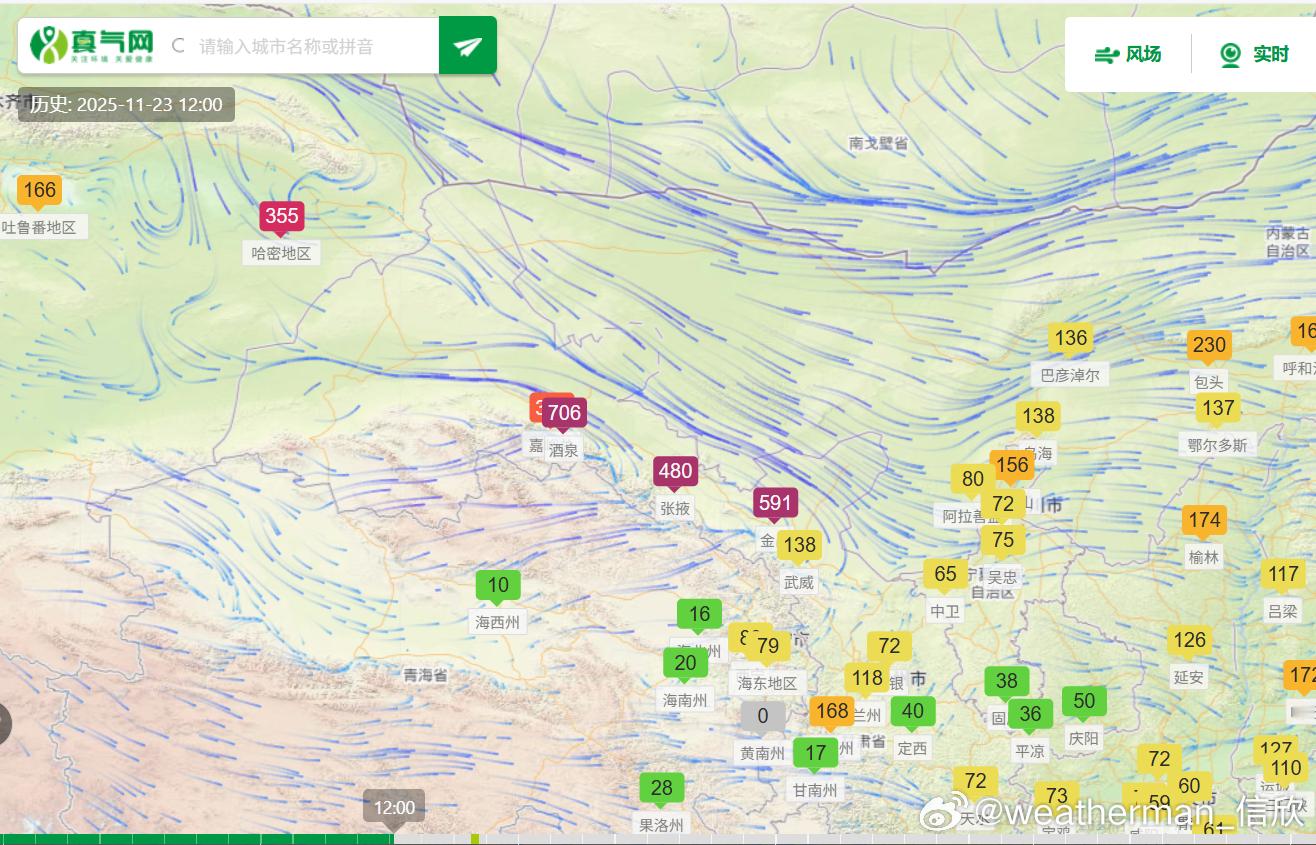
Task: Select the 张掖 city label
Action: pyautogui.click(x=675, y=509)
